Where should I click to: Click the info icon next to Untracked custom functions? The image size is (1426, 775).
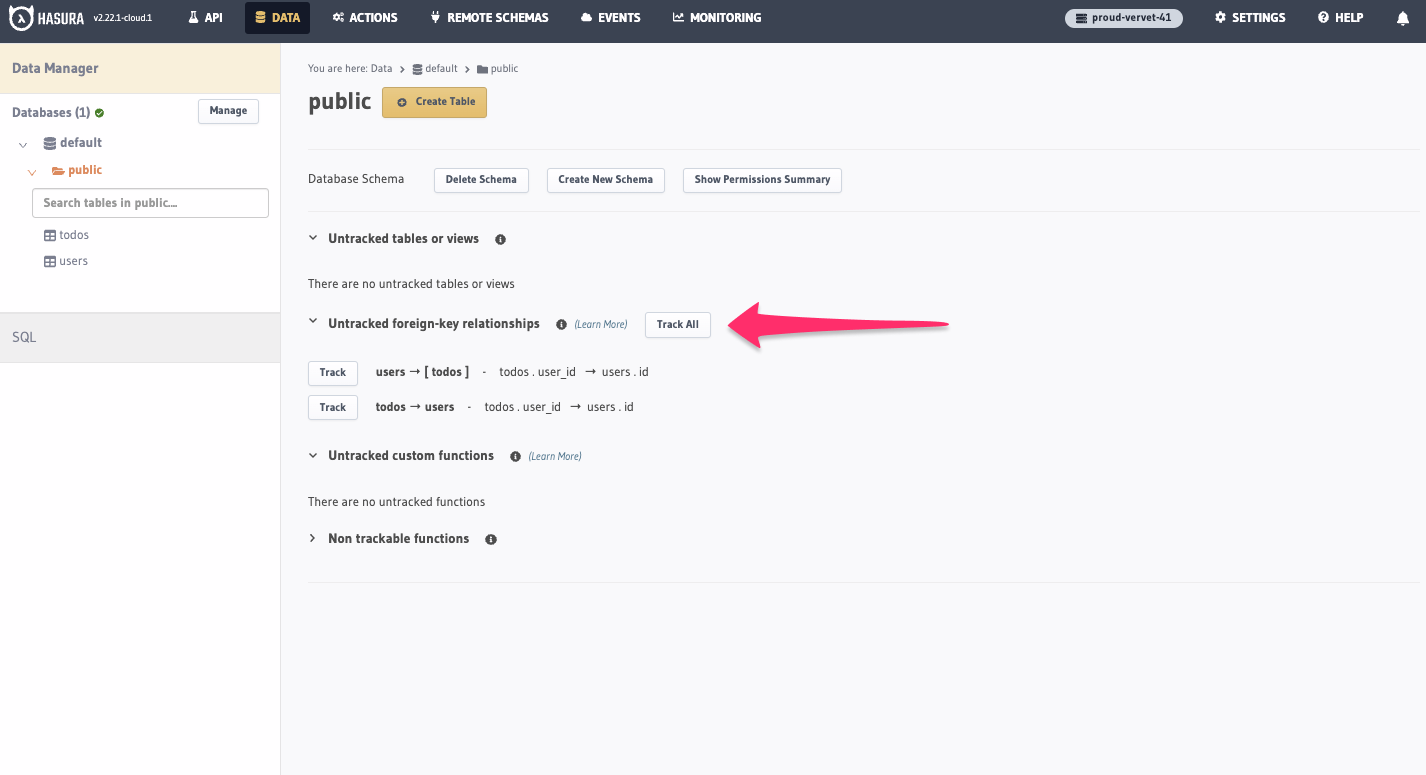pos(514,456)
